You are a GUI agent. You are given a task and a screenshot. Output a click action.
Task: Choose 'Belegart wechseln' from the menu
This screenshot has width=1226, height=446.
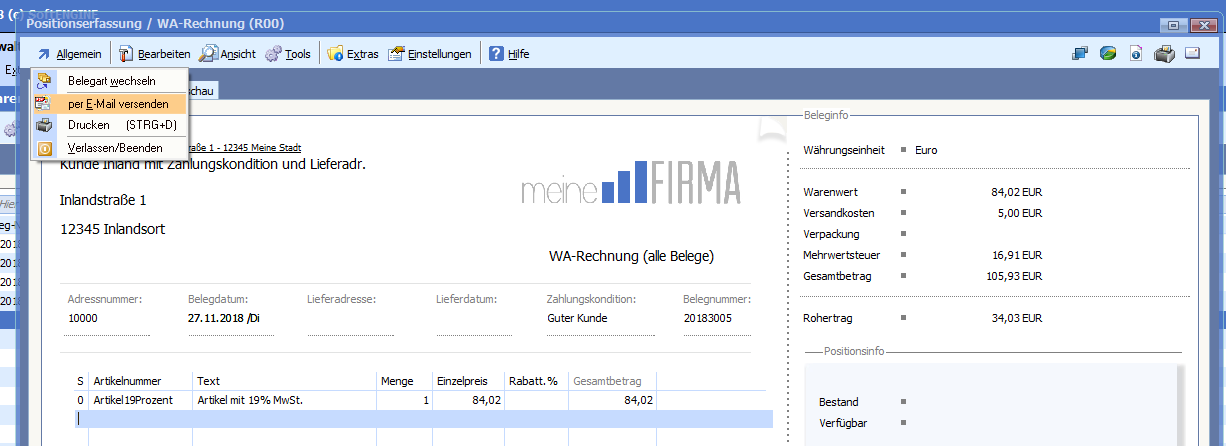(x=111, y=80)
